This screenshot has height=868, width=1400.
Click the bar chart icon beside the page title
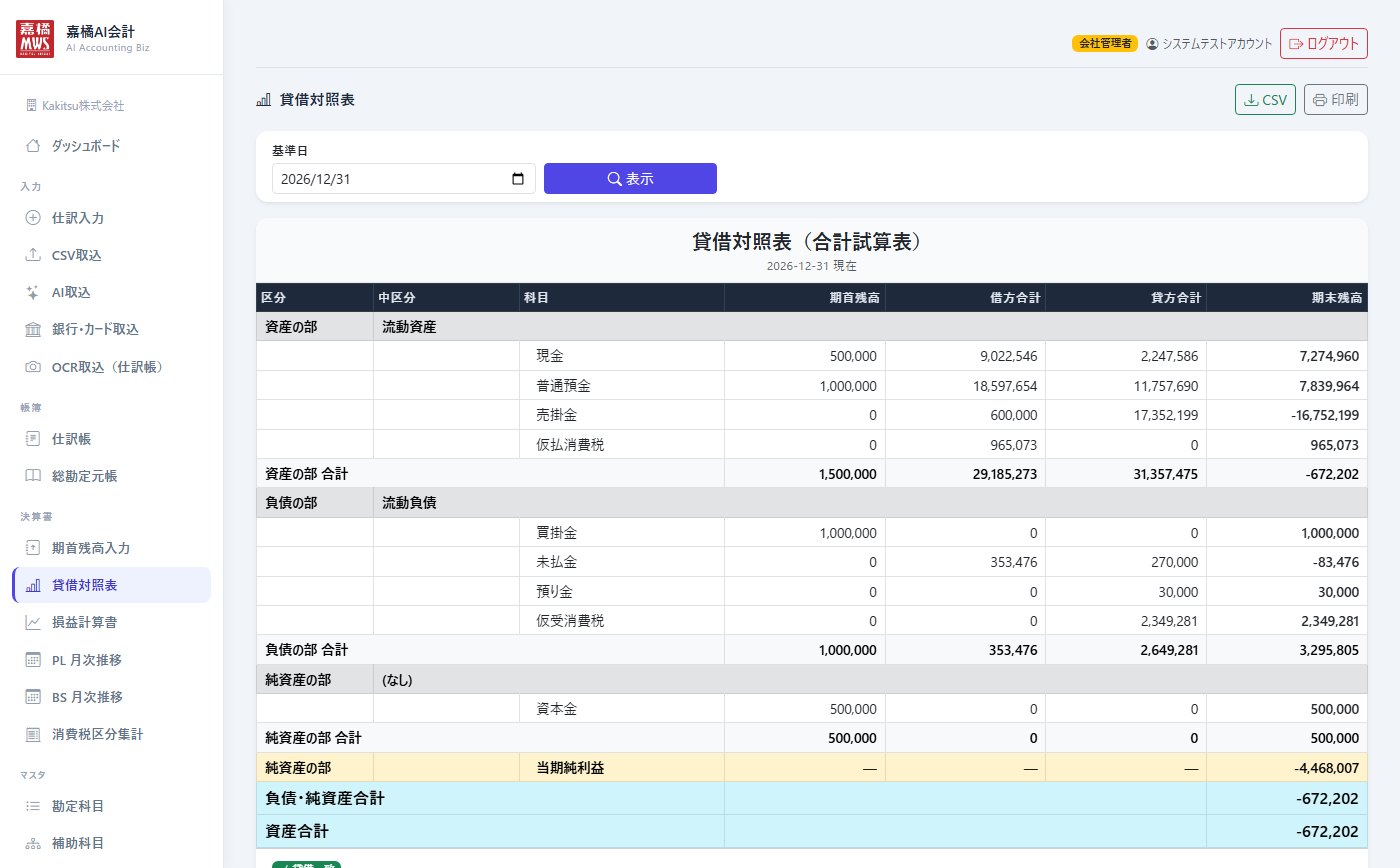[x=264, y=100]
